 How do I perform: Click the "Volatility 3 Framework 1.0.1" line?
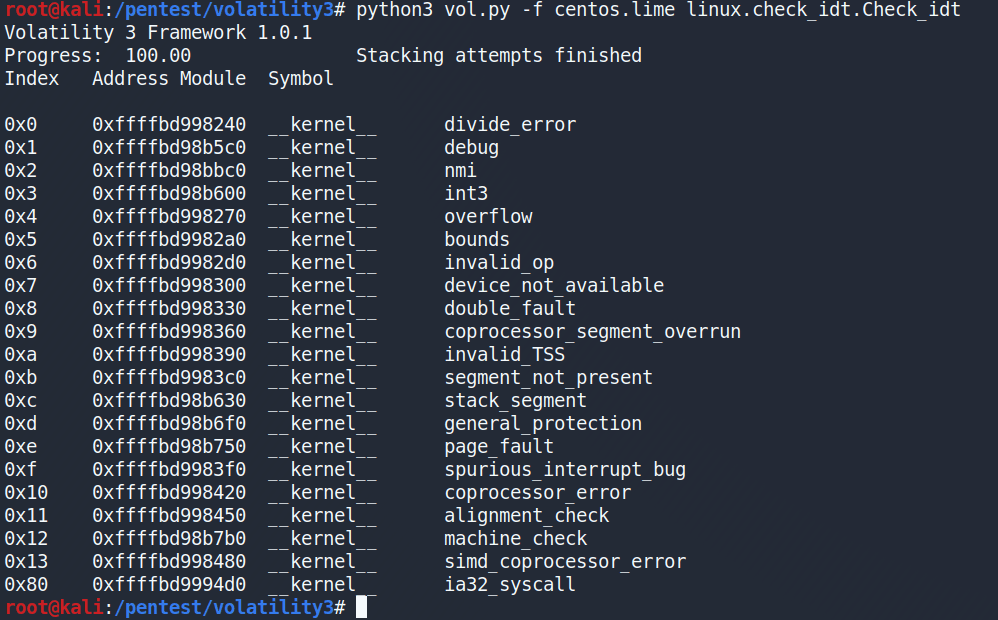coord(158,32)
